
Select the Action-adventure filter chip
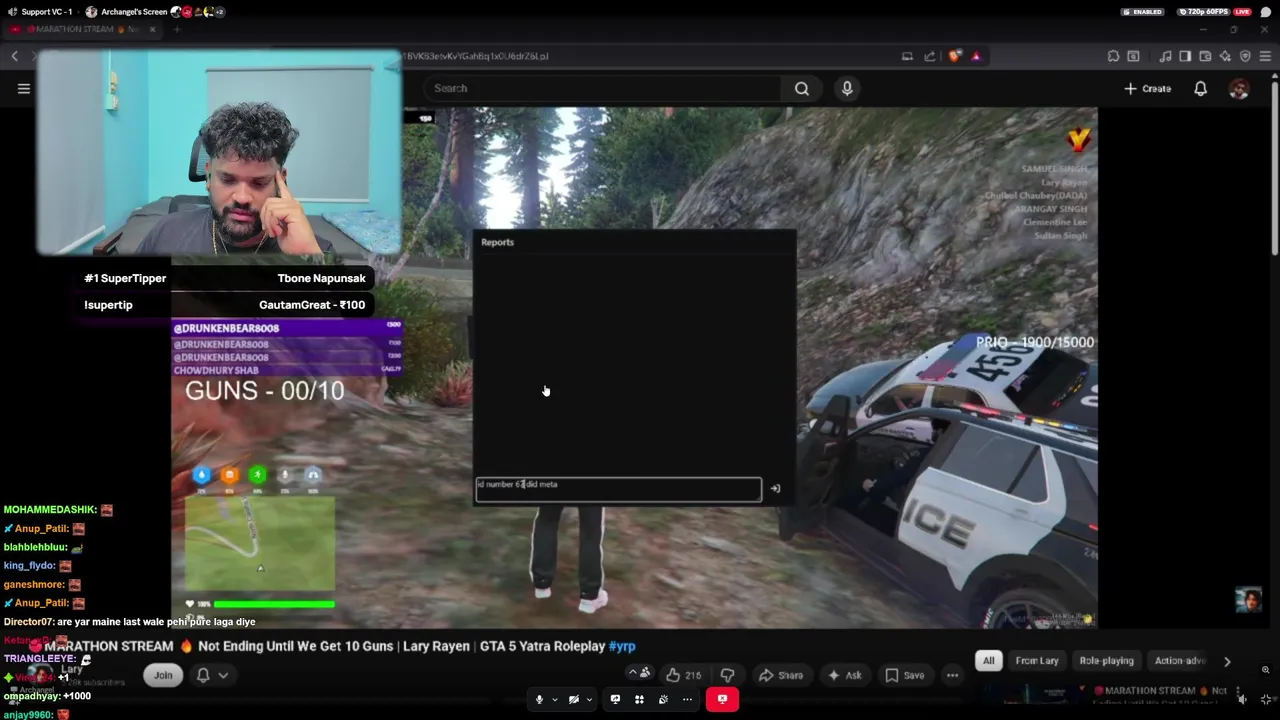coord(1180,661)
